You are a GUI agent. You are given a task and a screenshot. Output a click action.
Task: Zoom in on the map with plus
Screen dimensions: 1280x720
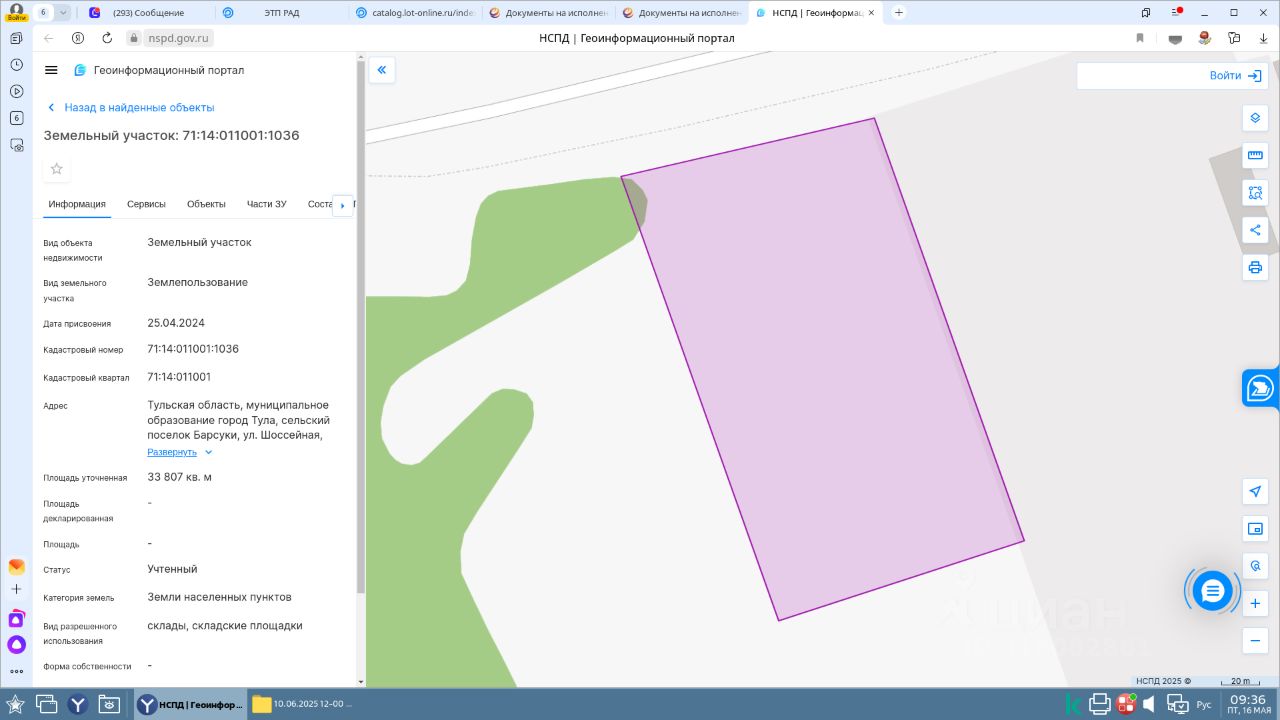[x=1255, y=603]
